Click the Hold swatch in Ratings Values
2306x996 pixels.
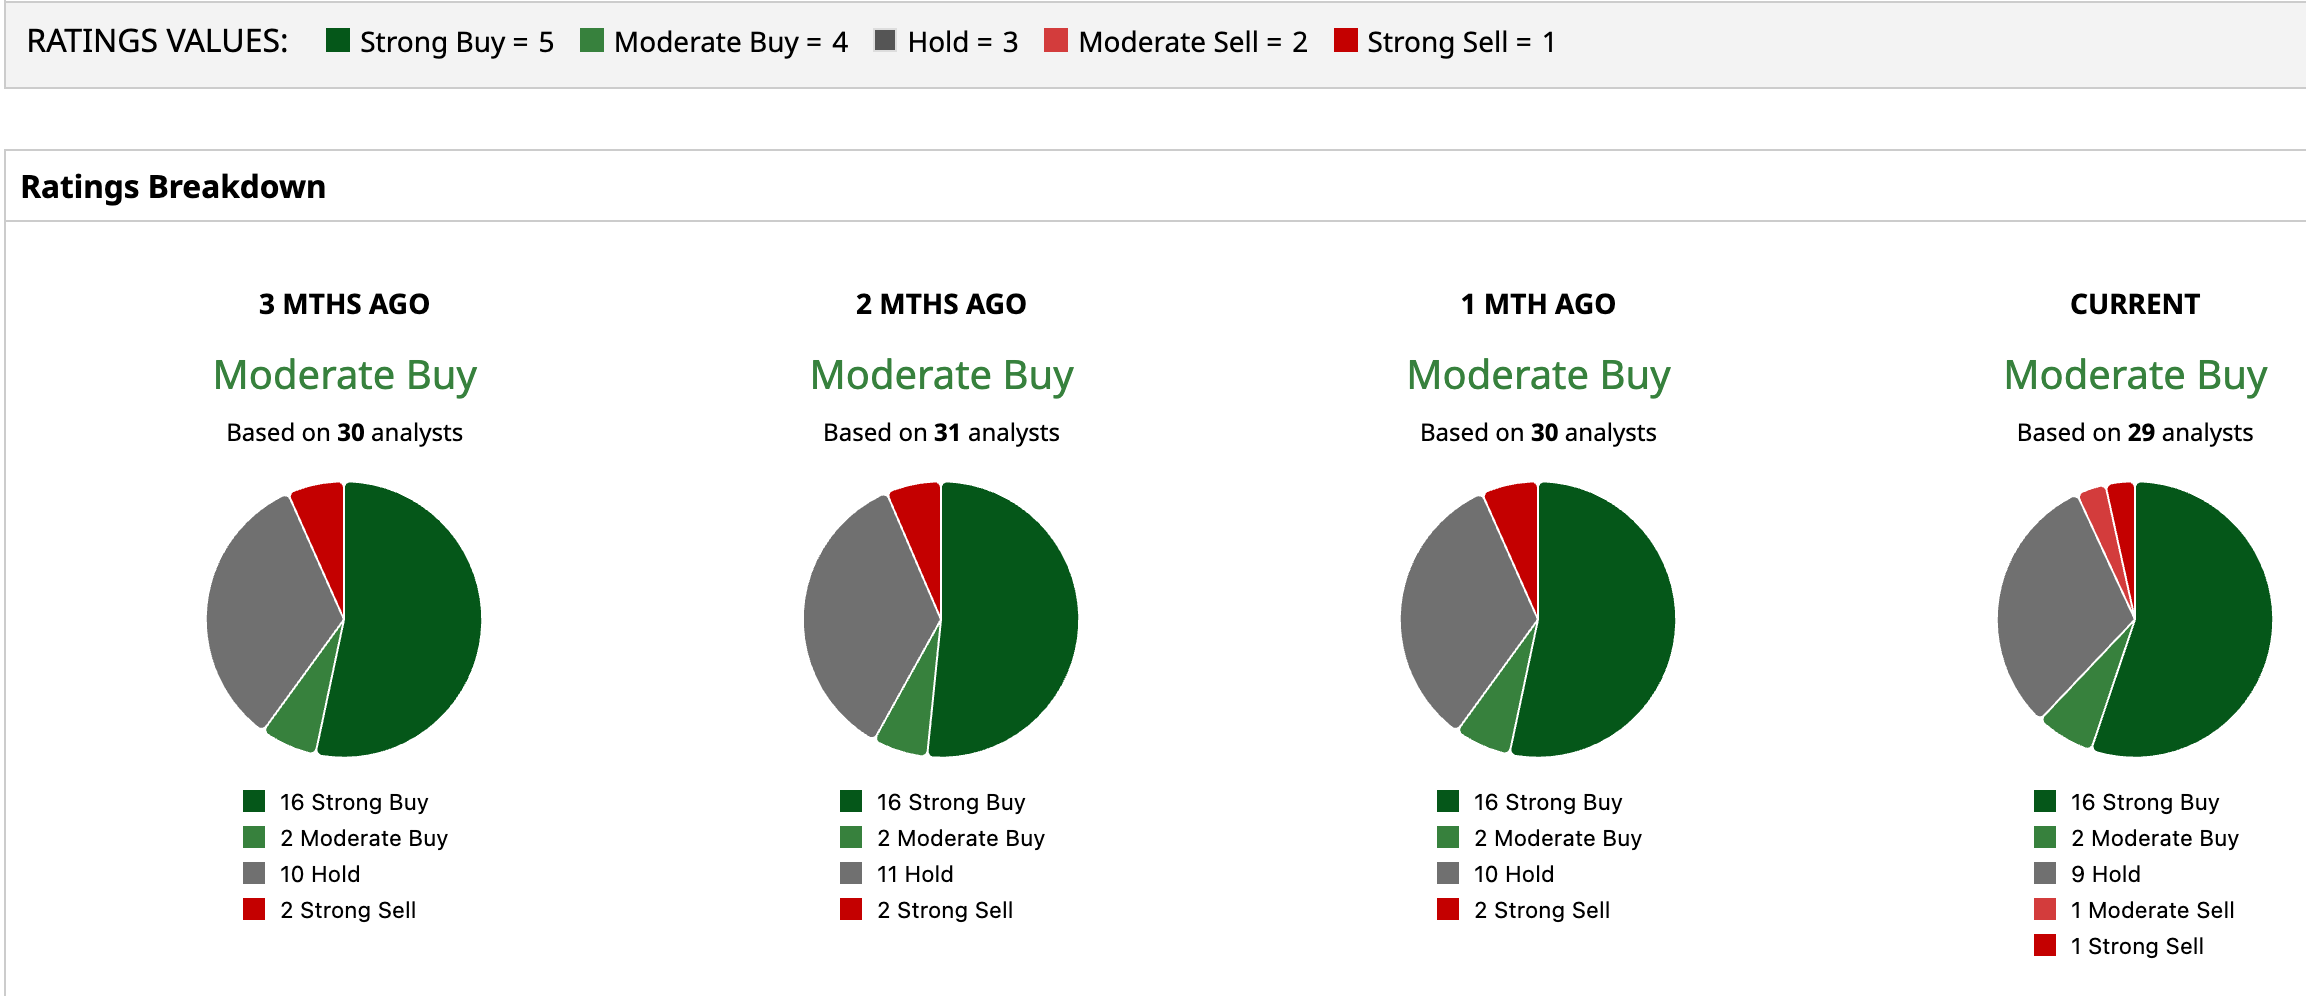(x=885, y=40)
